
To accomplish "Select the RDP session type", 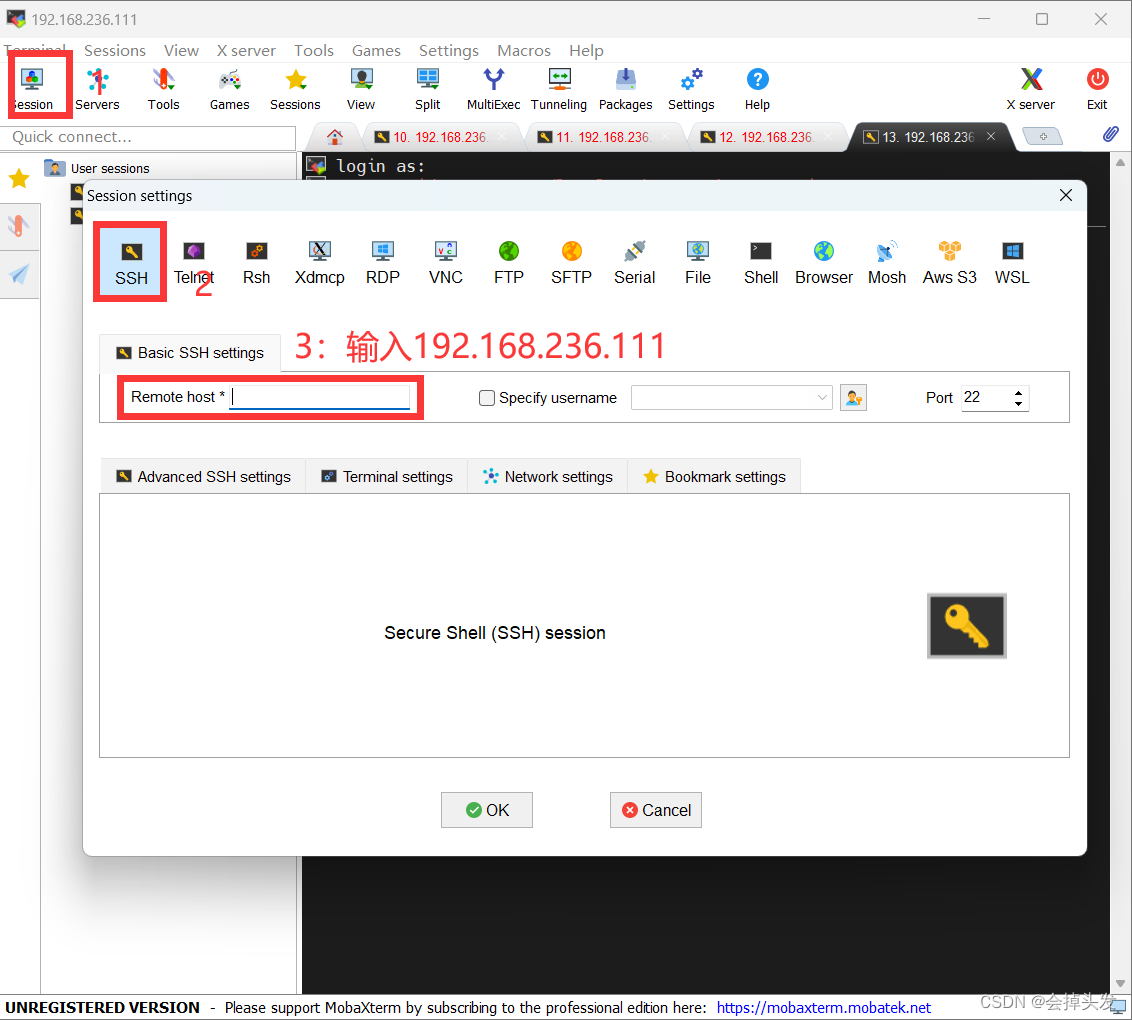I will 383,263.
